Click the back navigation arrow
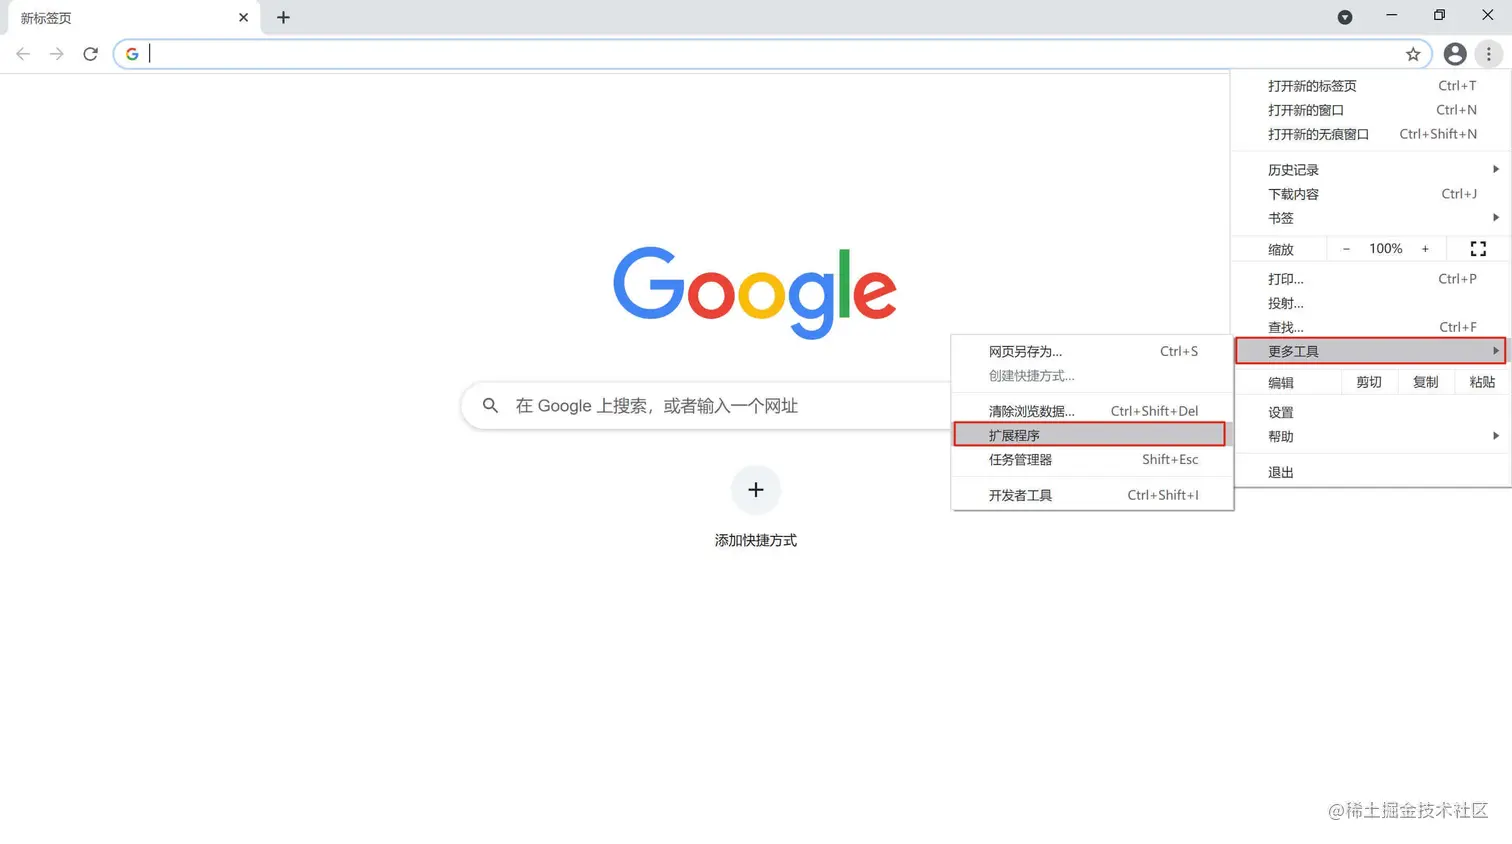This screenshot has width=1512, height=844. coord(23,54)
